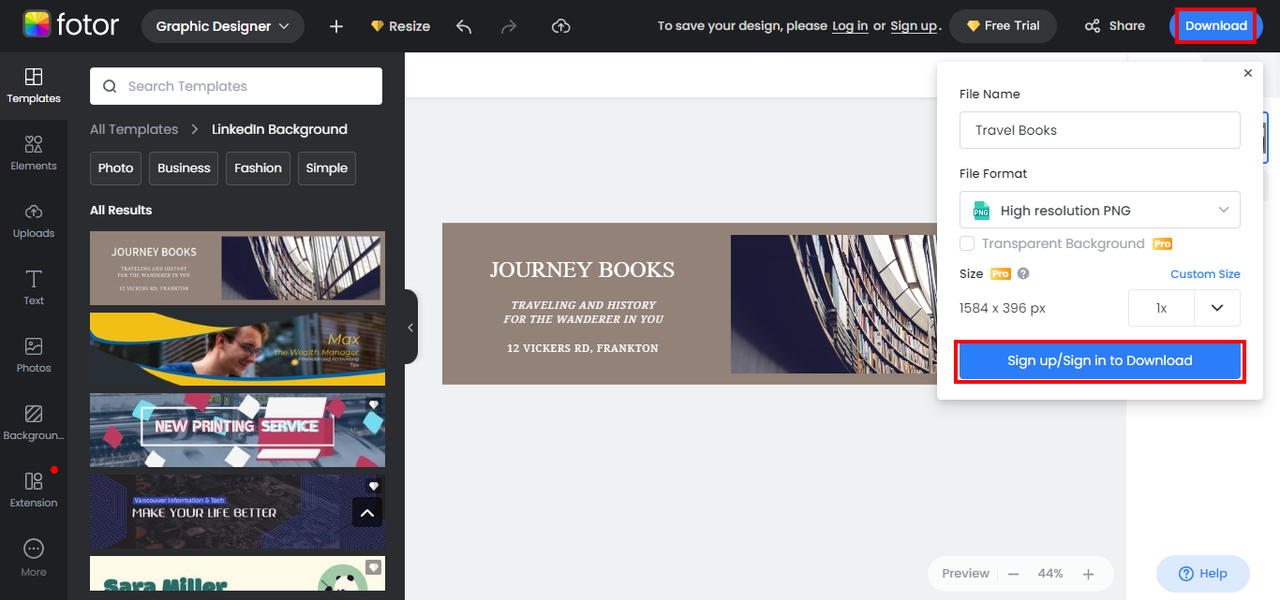Click the JOURNEY BOOKS title on canvas
The image size is (1280, 600).
(x=582, y=269)
